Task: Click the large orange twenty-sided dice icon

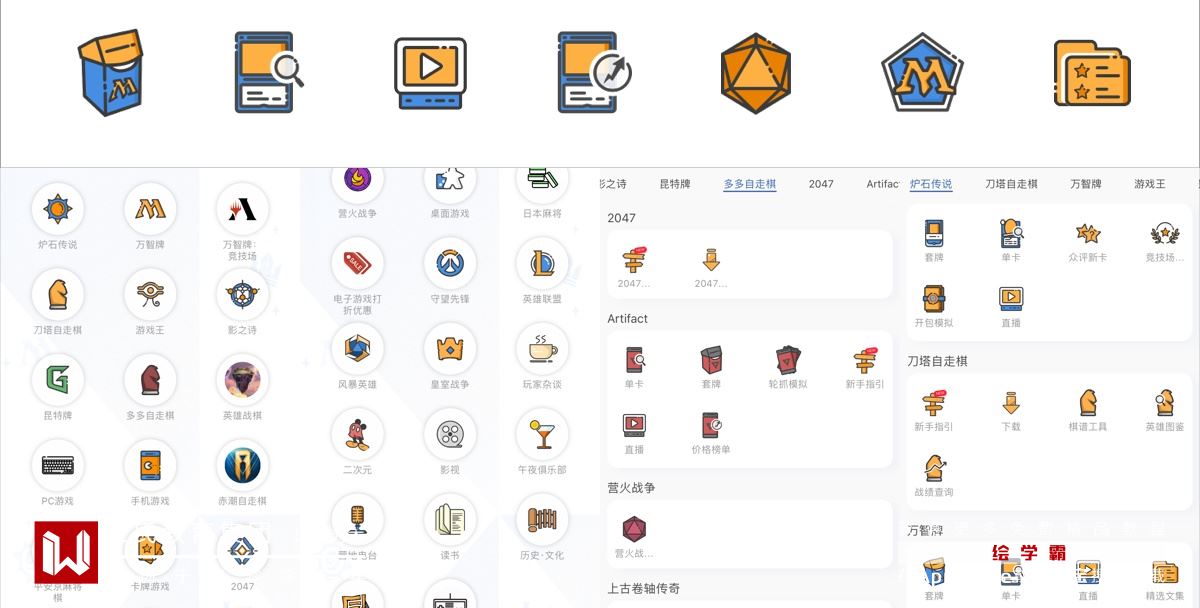Action: [x=755, y=73]
